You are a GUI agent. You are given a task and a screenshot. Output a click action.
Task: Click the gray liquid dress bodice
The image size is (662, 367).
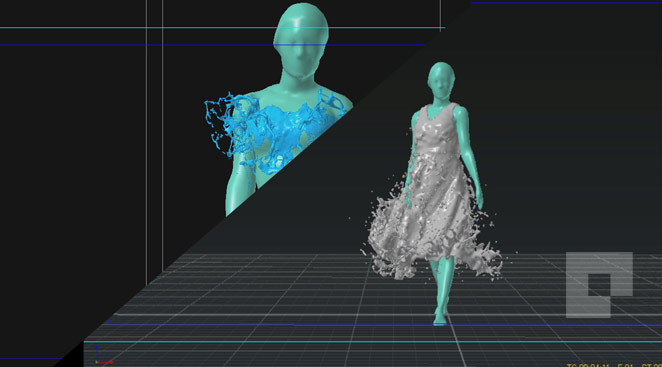(x=437, y=135)
